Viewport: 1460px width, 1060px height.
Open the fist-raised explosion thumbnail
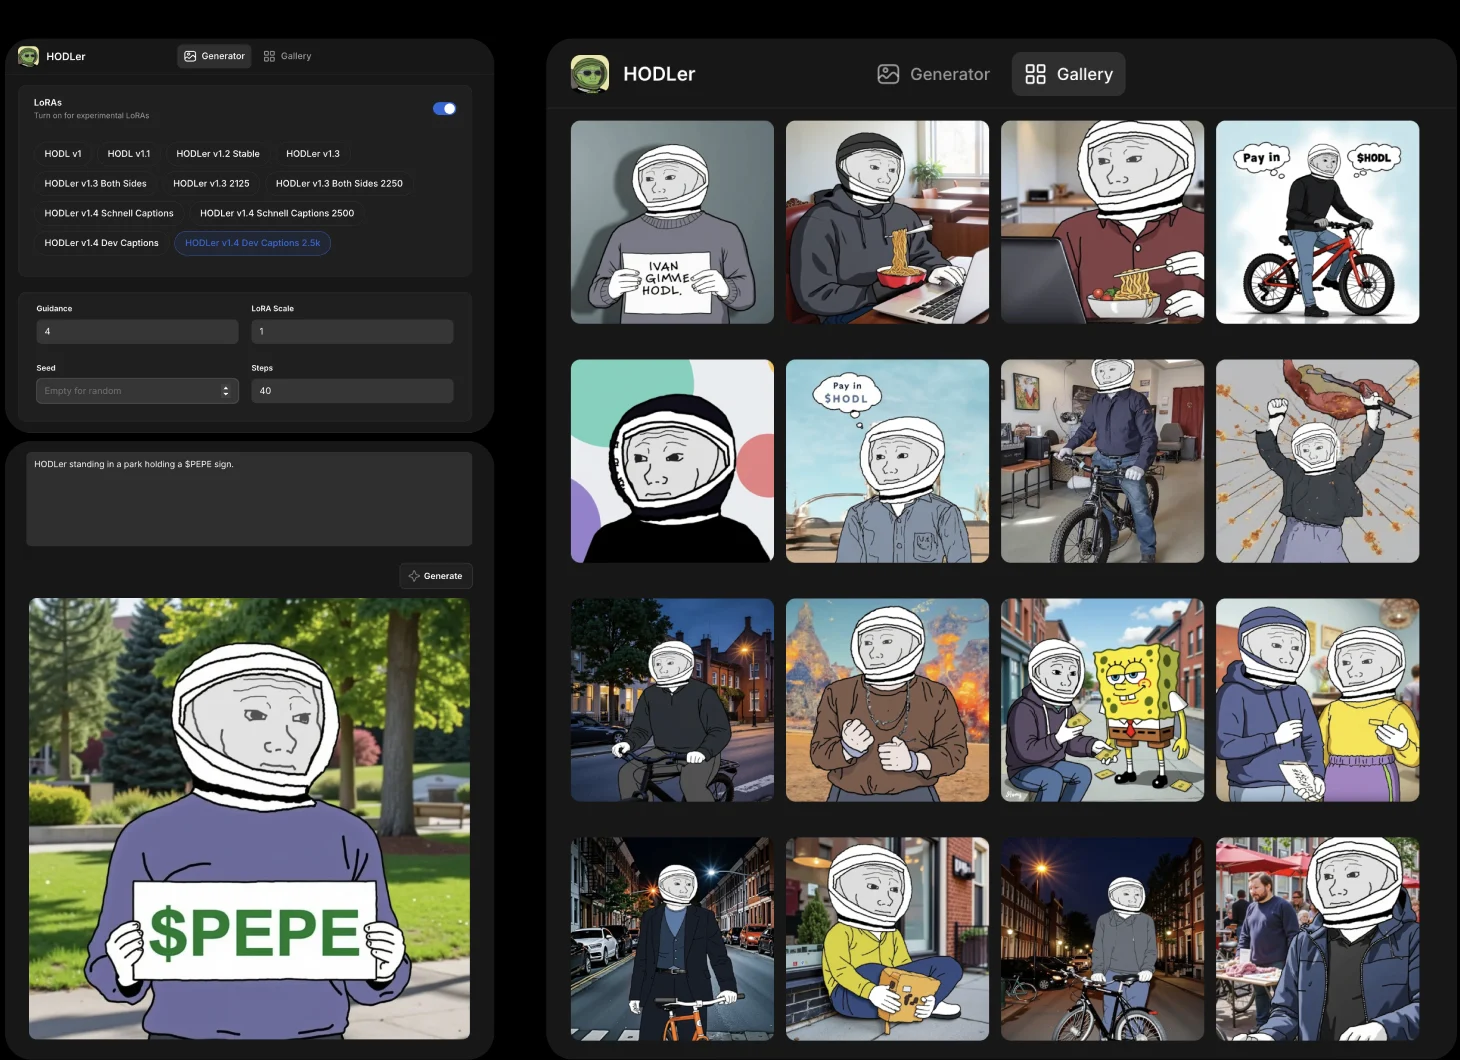pos(1317,461)
